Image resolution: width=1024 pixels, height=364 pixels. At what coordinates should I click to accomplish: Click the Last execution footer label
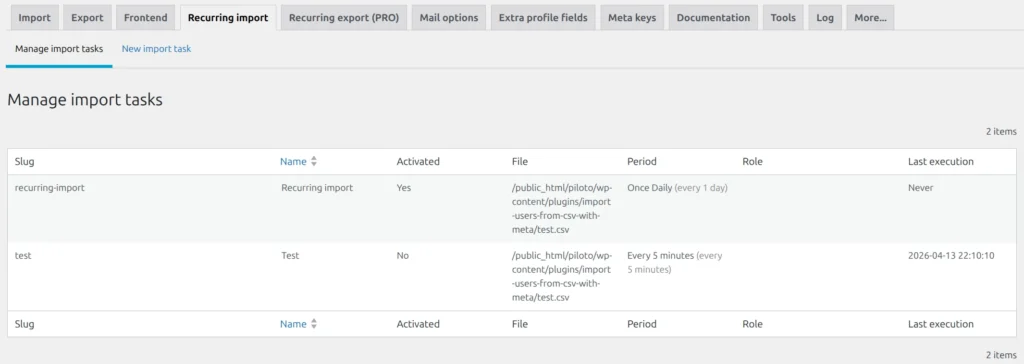click(x=940, y=324)
